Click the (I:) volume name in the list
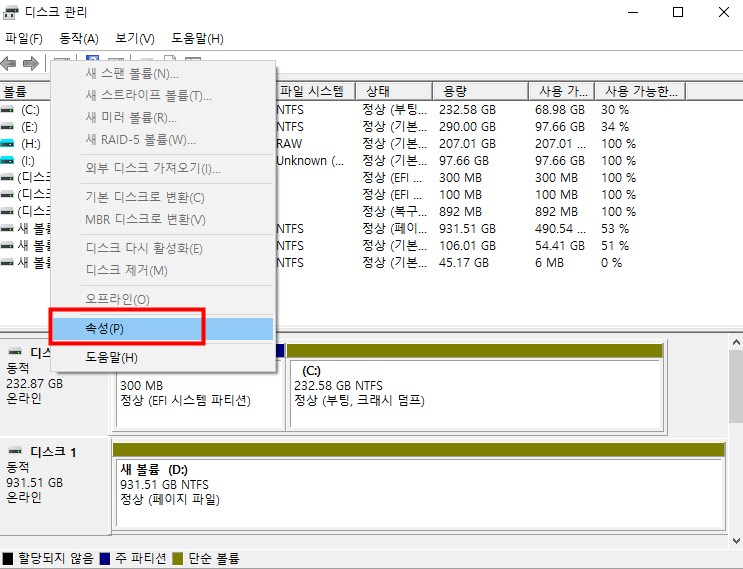743x569 pixels. pyautogui.click(x=28, y=161)
